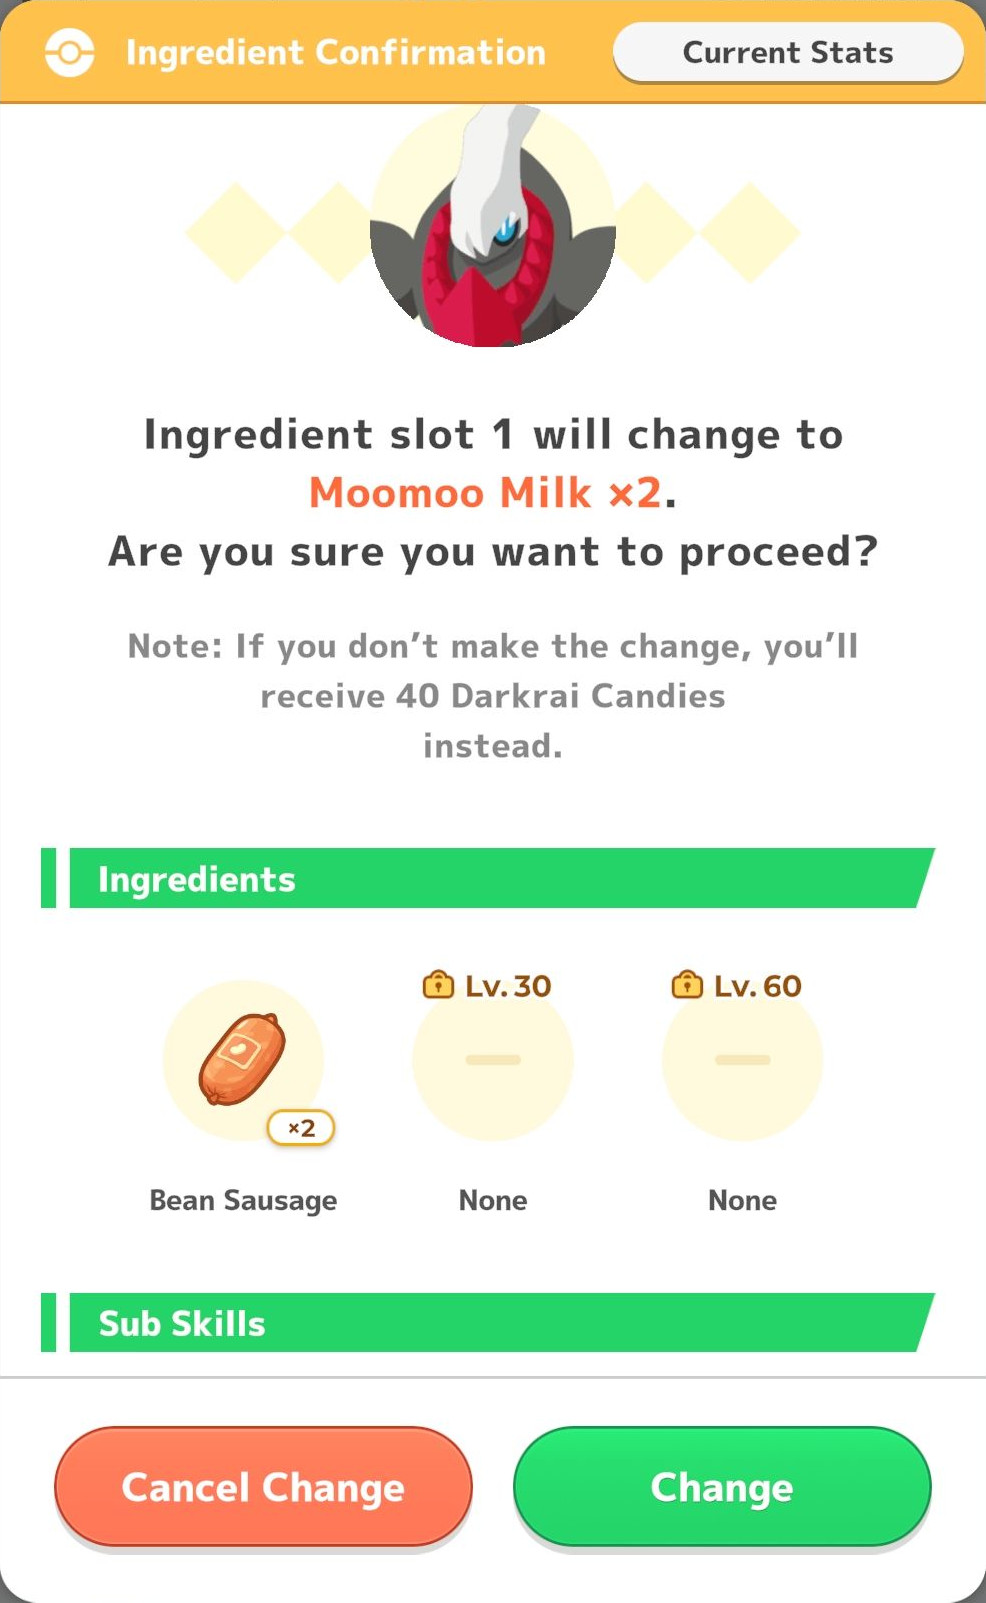Confirm with the green Change button
The image size is (986, 1603).
[722, 1486]
